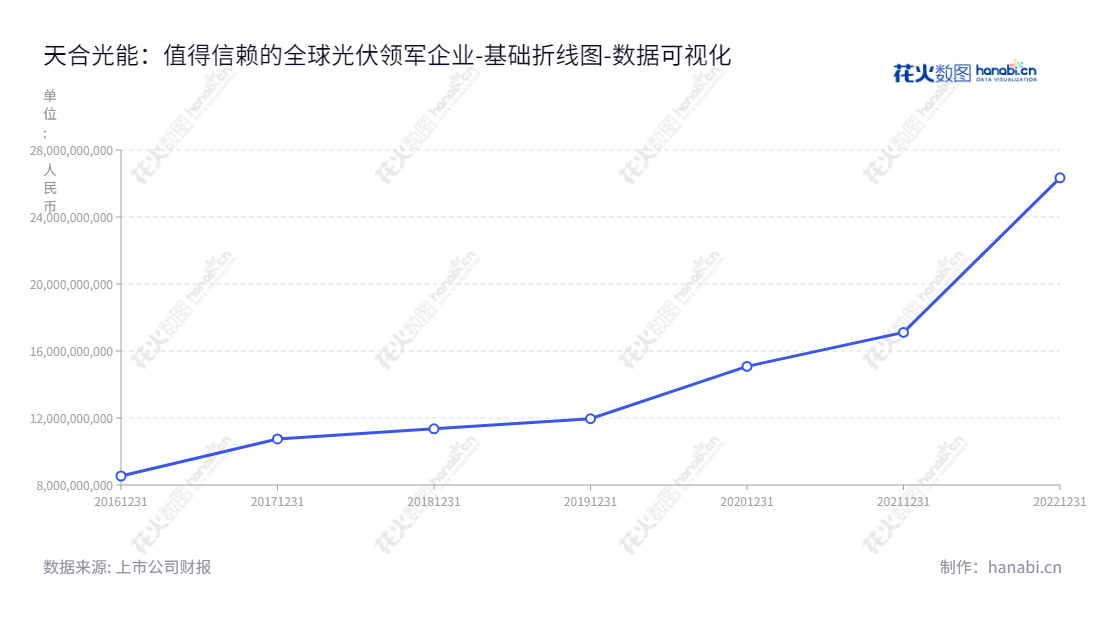Click the x-axis label 20191231
Screen dimensions: 1100x620
tap(590, 502)
